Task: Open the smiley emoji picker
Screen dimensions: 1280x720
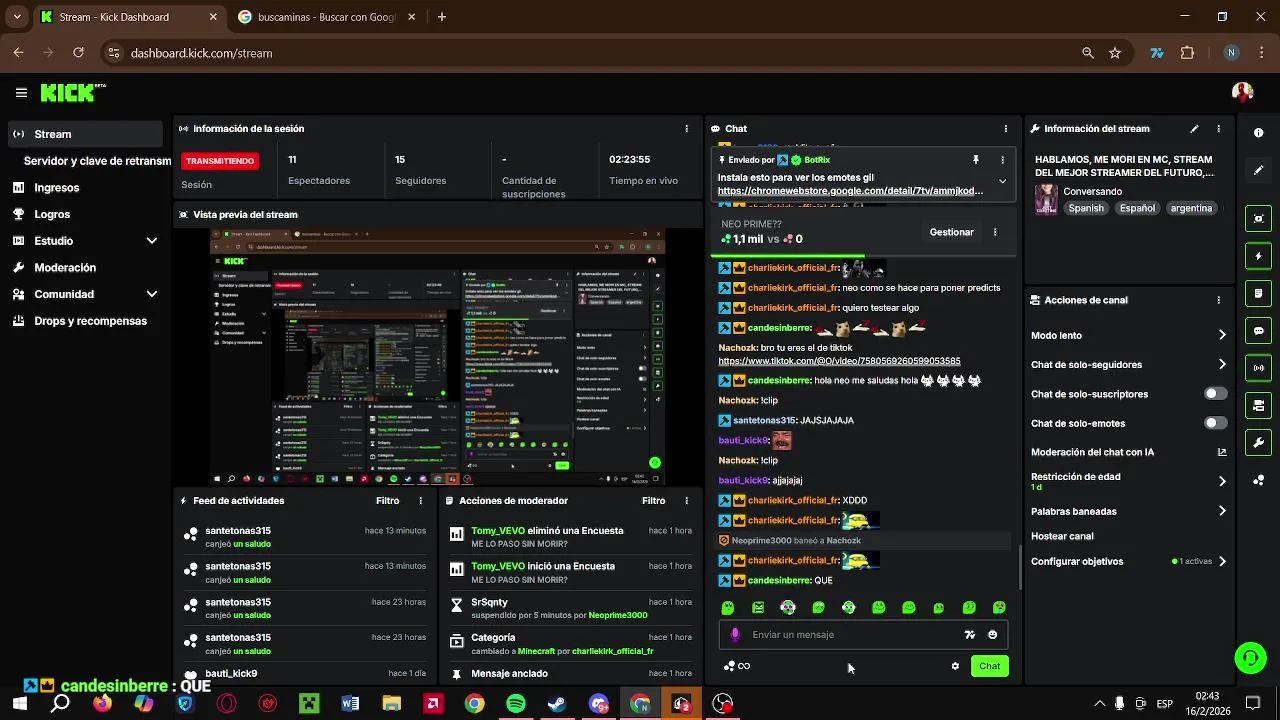Action: pyautogui.click(x=992, y=635)
